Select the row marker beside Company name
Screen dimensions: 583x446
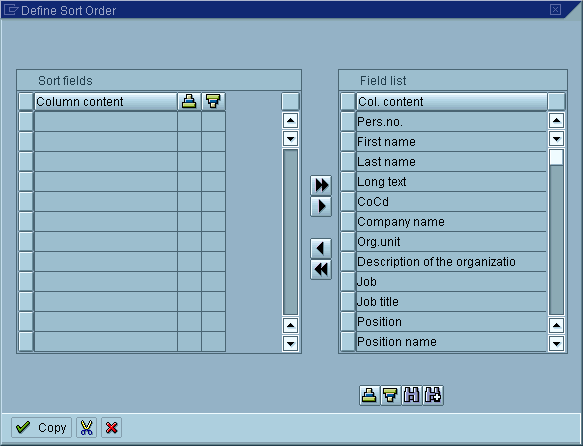(348, 222)
